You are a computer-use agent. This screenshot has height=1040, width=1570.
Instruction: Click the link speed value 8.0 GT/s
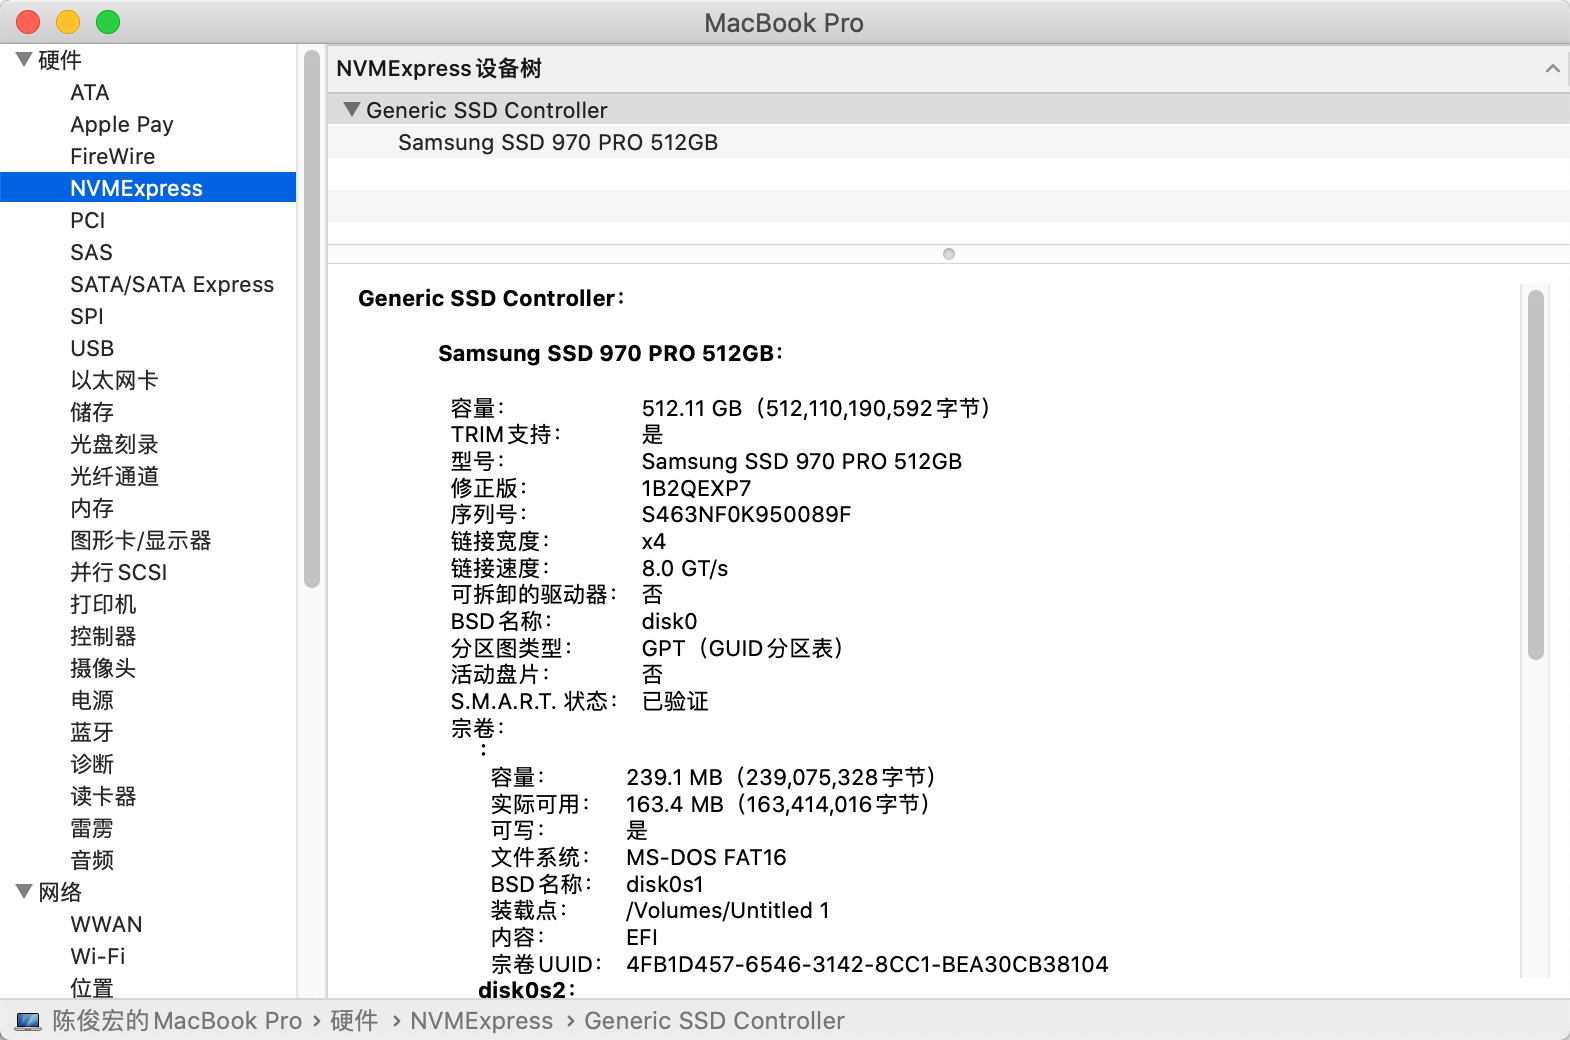click(685, 568)
